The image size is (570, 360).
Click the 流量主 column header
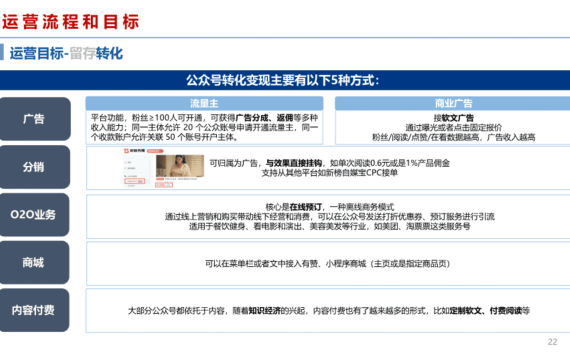204,103
